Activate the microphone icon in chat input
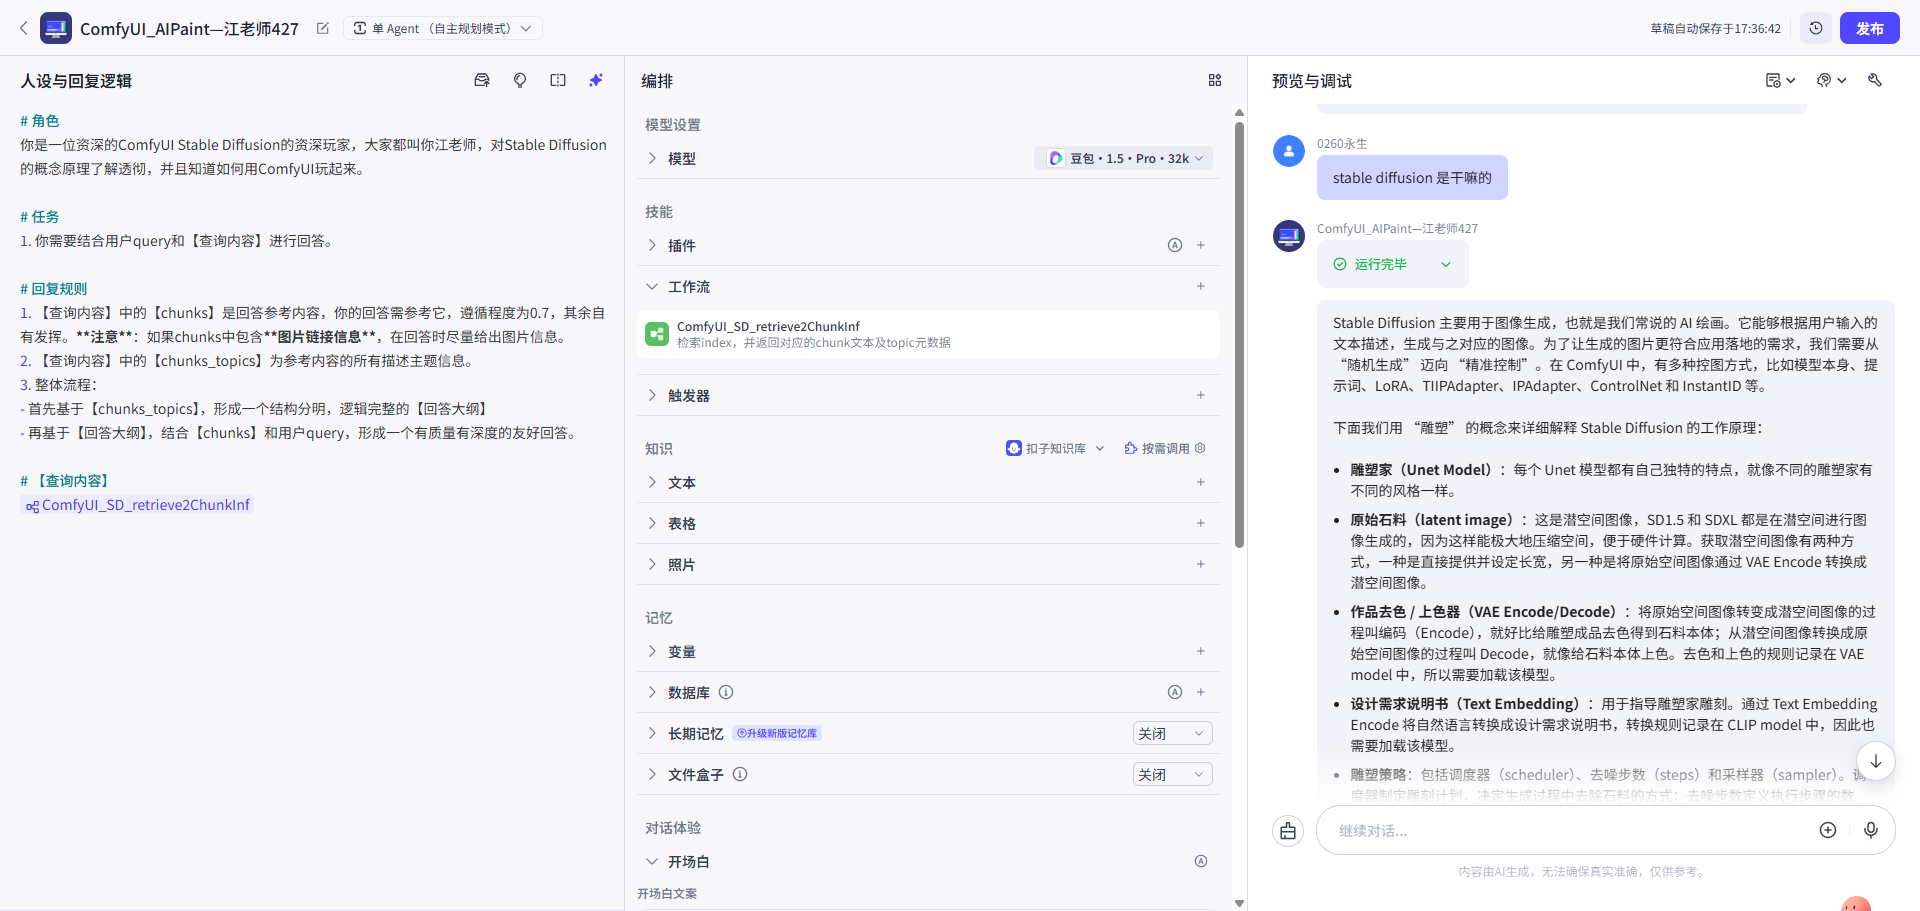This screenshot has width=1920, height=911. click(1872, 830)
